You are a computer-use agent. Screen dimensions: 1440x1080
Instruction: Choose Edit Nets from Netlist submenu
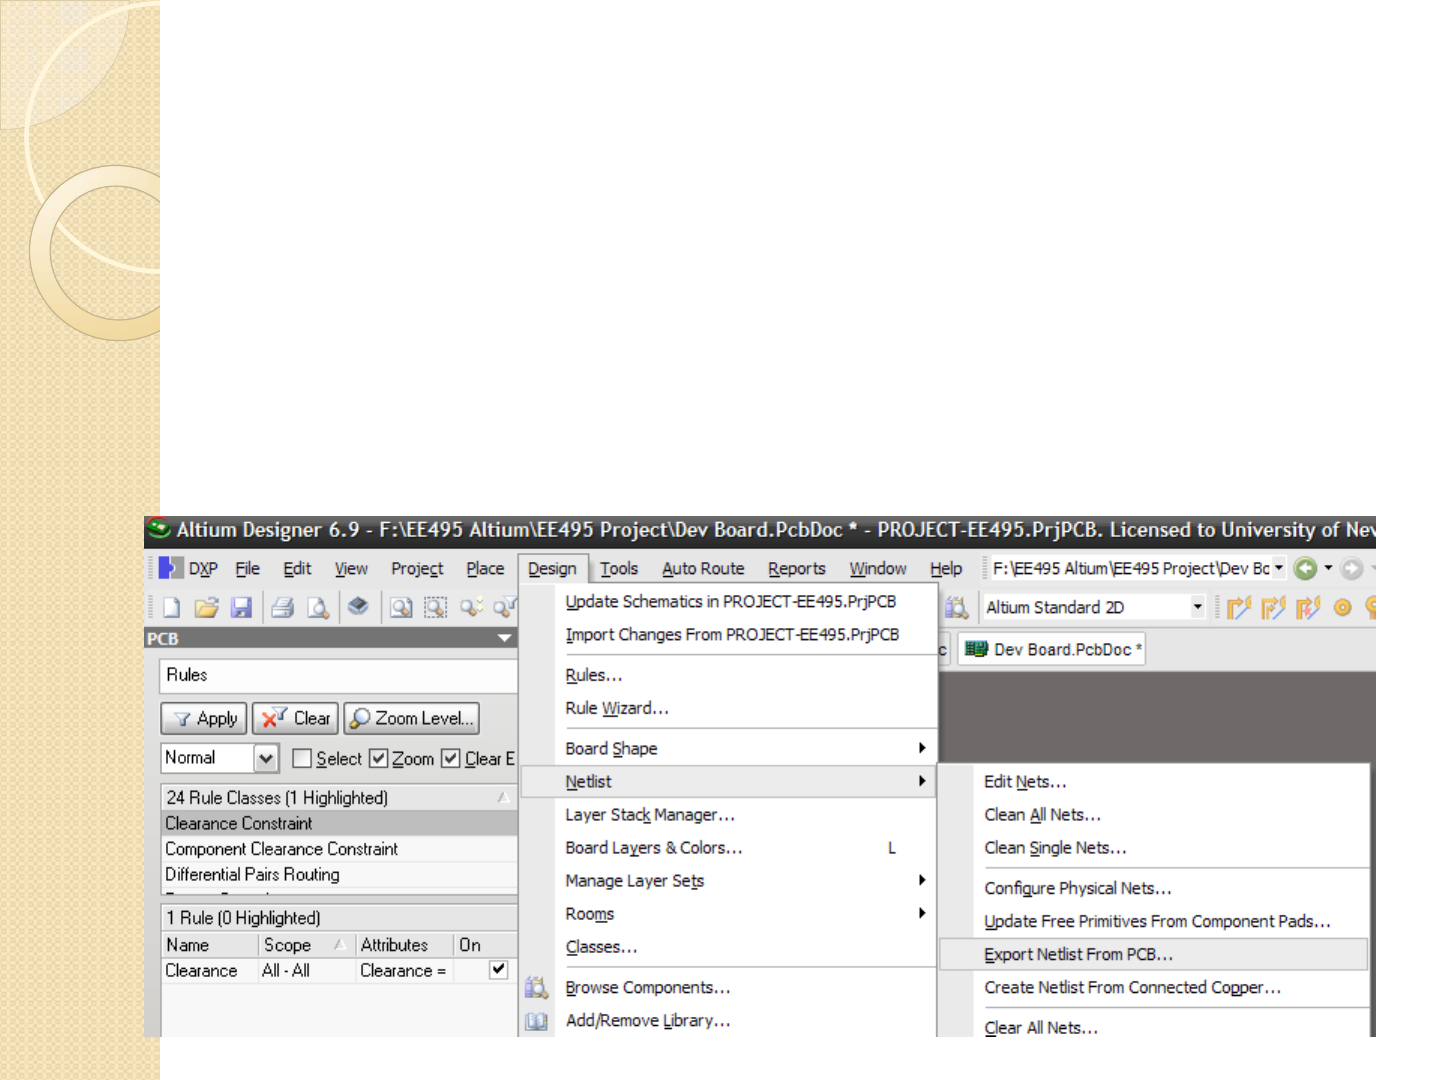[x=1154, y=781]
